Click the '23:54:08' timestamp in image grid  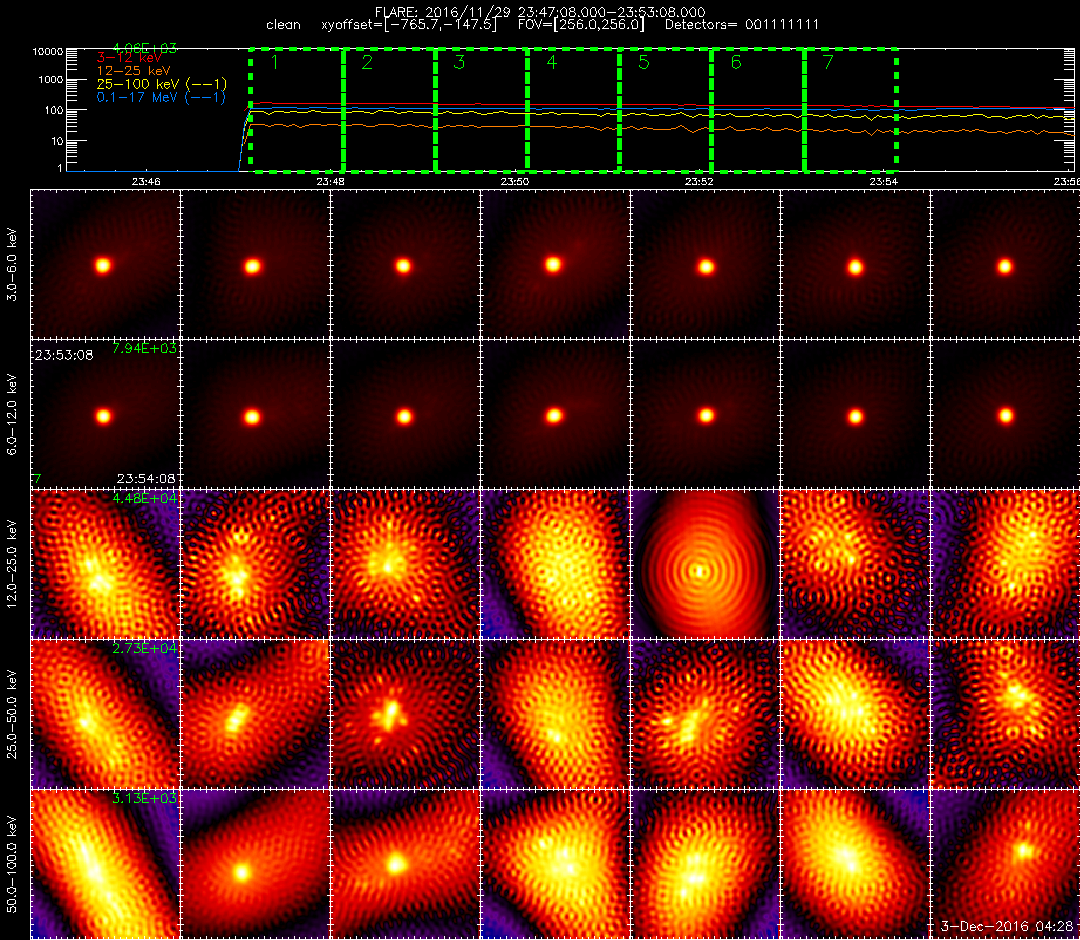tap(146, 479)
